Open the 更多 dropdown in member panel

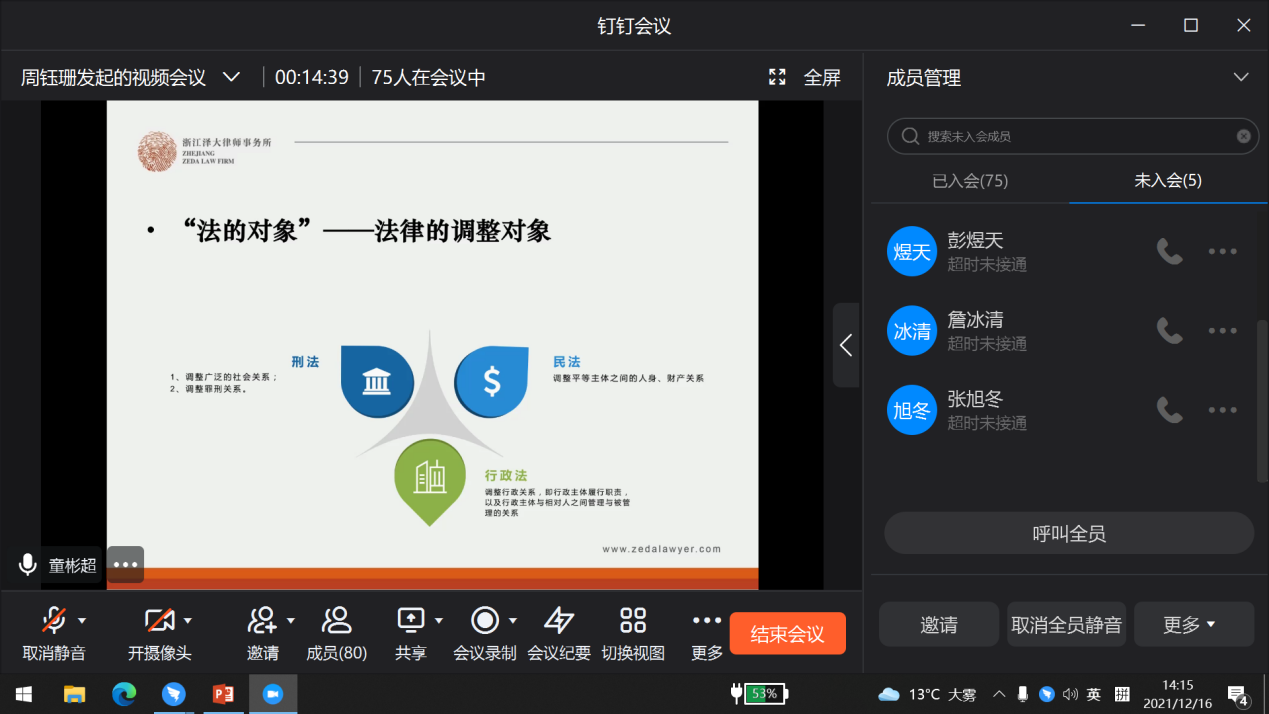pyautogui.click(x=1193, y=625)
